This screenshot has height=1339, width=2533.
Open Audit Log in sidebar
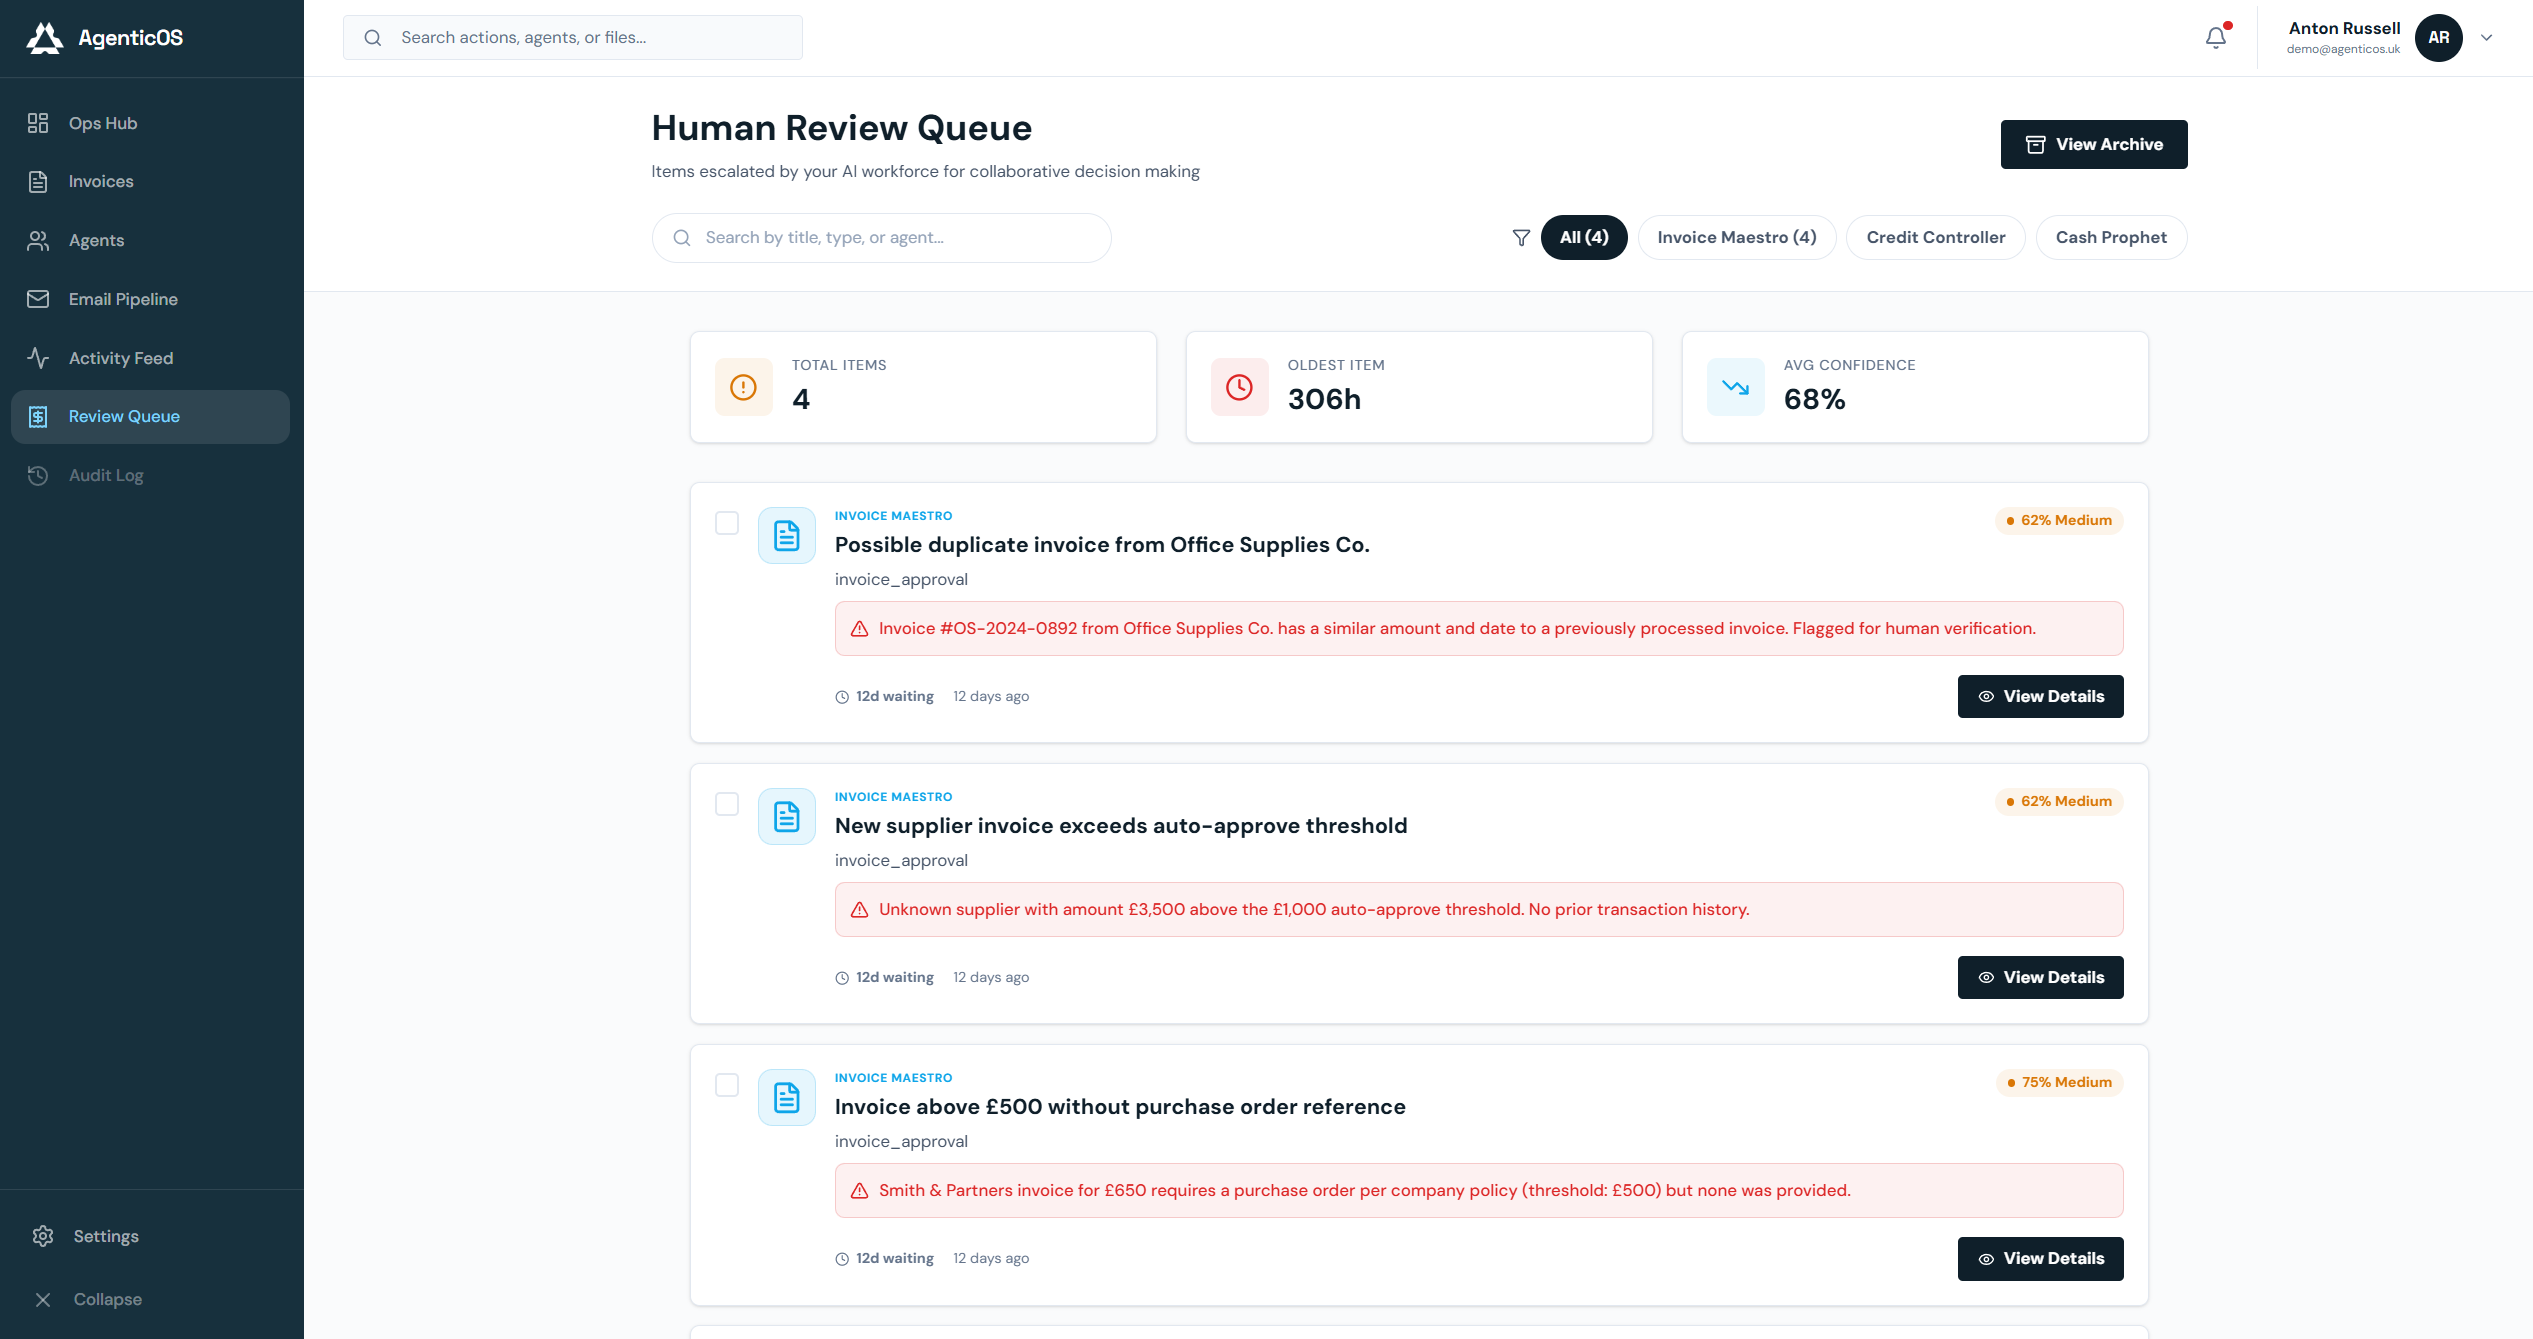click(x=150, y=475)
